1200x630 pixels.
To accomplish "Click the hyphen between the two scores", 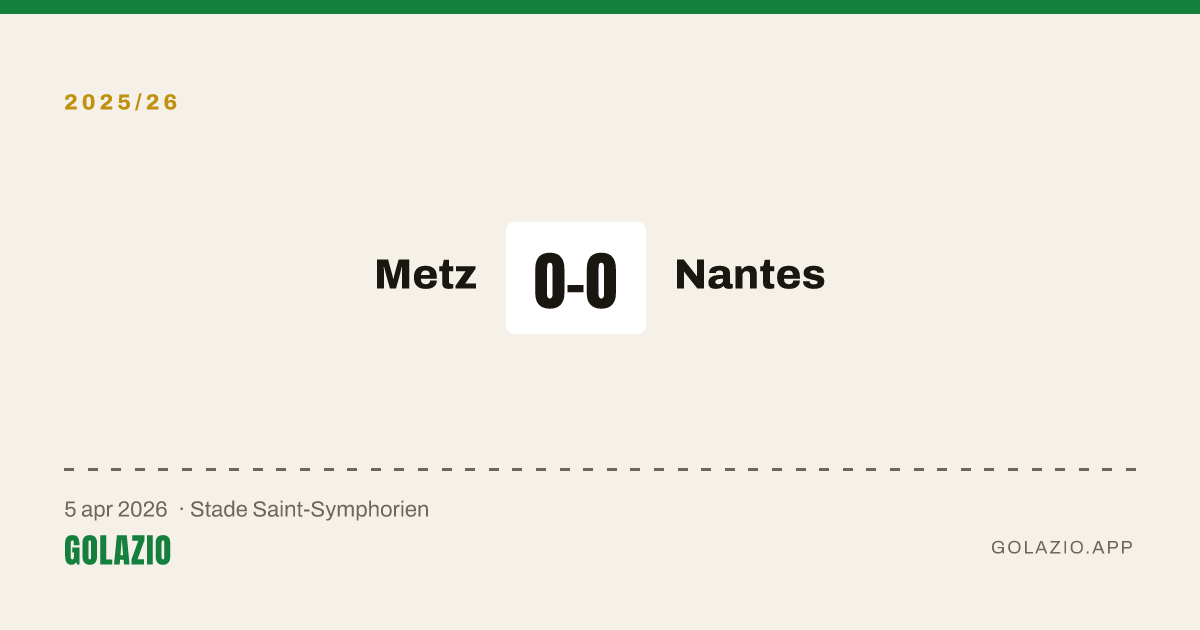I will click(x=575, y=287).
